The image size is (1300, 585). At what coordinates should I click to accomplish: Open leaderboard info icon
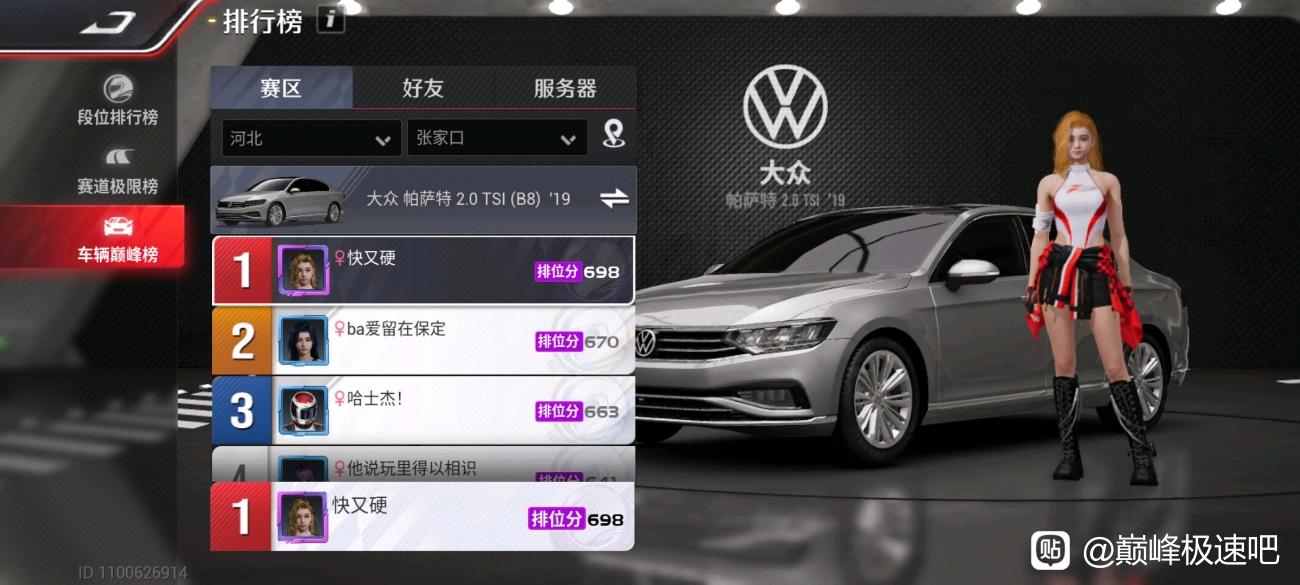click(x=330, y=19)
